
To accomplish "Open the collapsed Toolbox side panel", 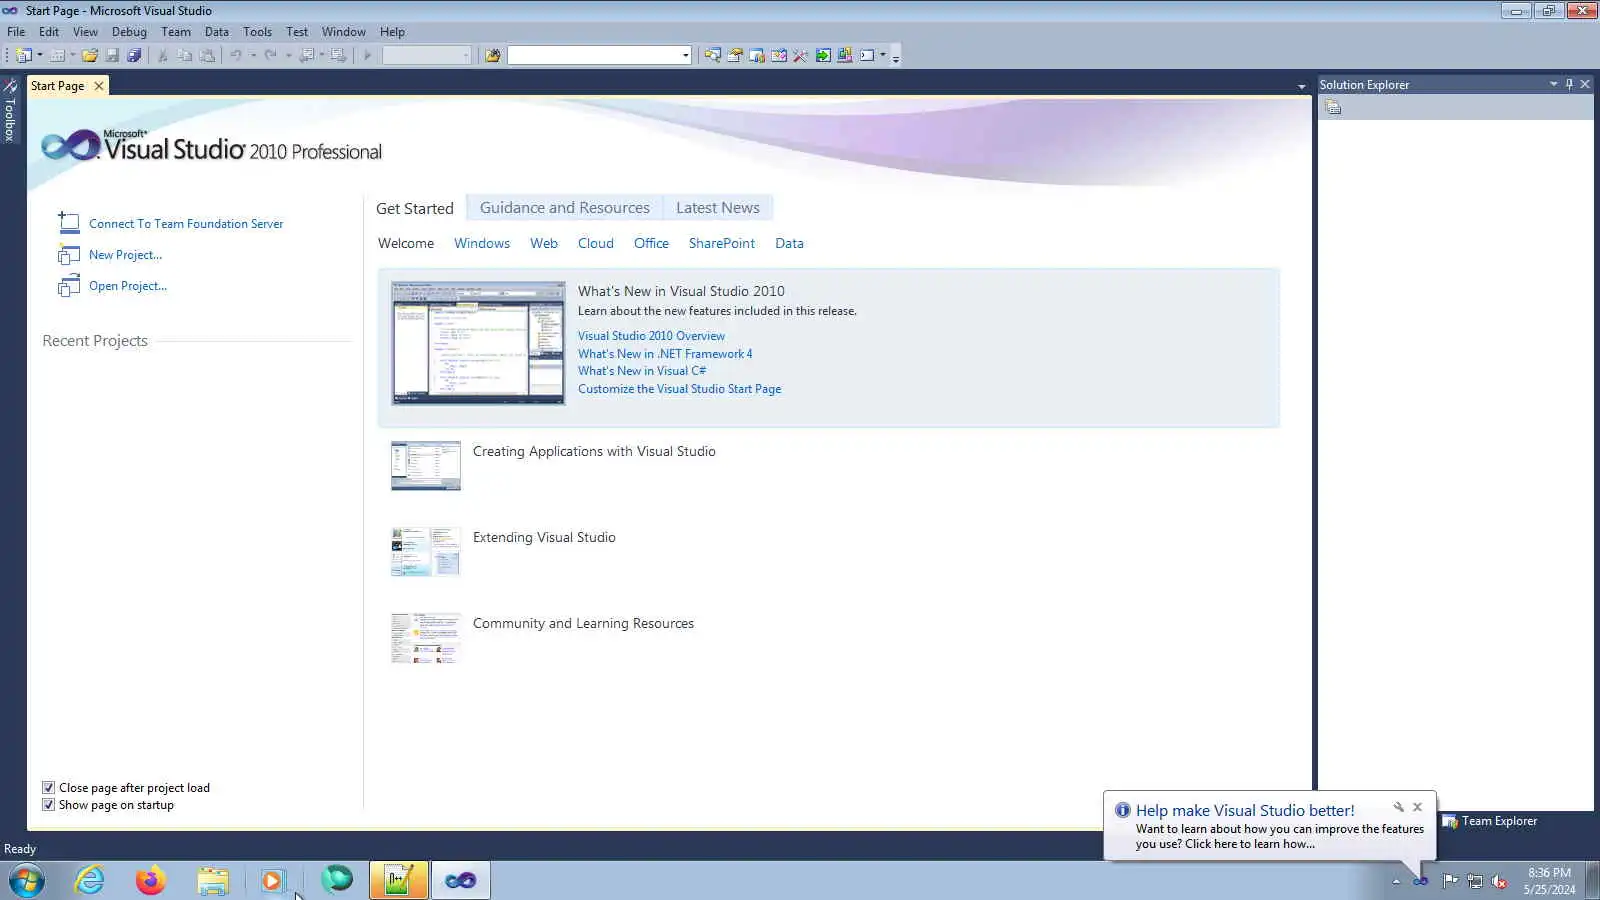I will coord(10,110).
